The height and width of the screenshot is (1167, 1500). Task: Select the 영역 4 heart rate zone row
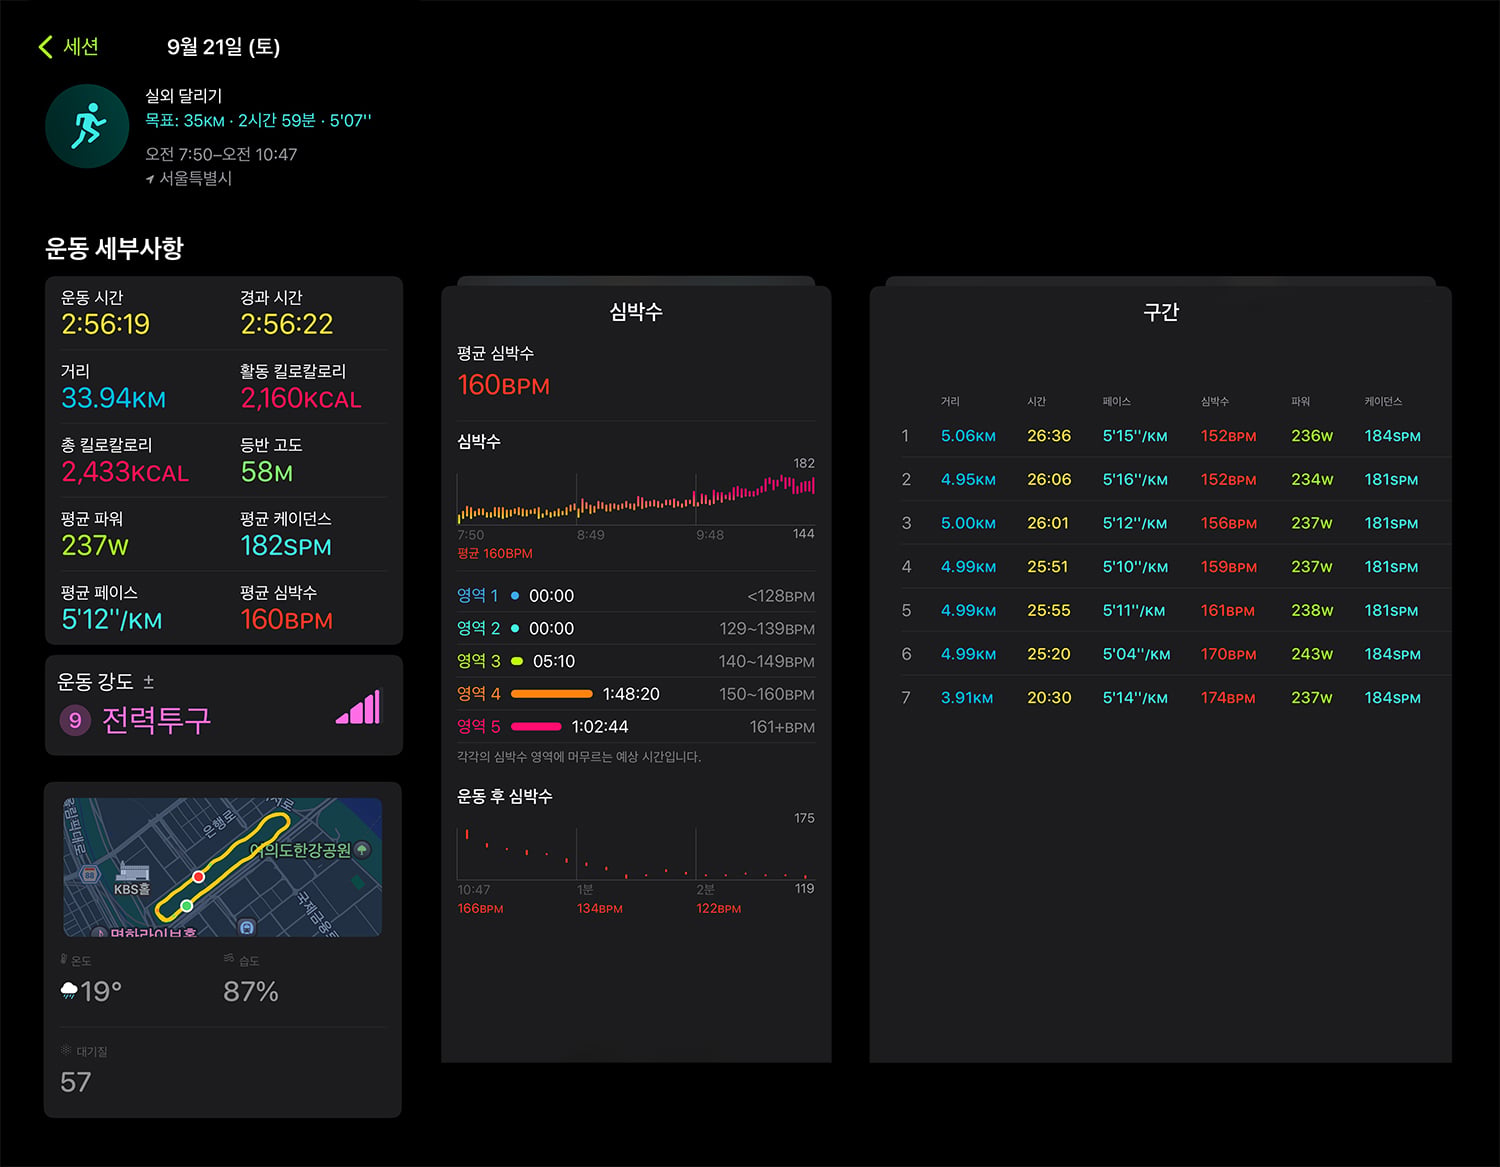pos(636,694)
